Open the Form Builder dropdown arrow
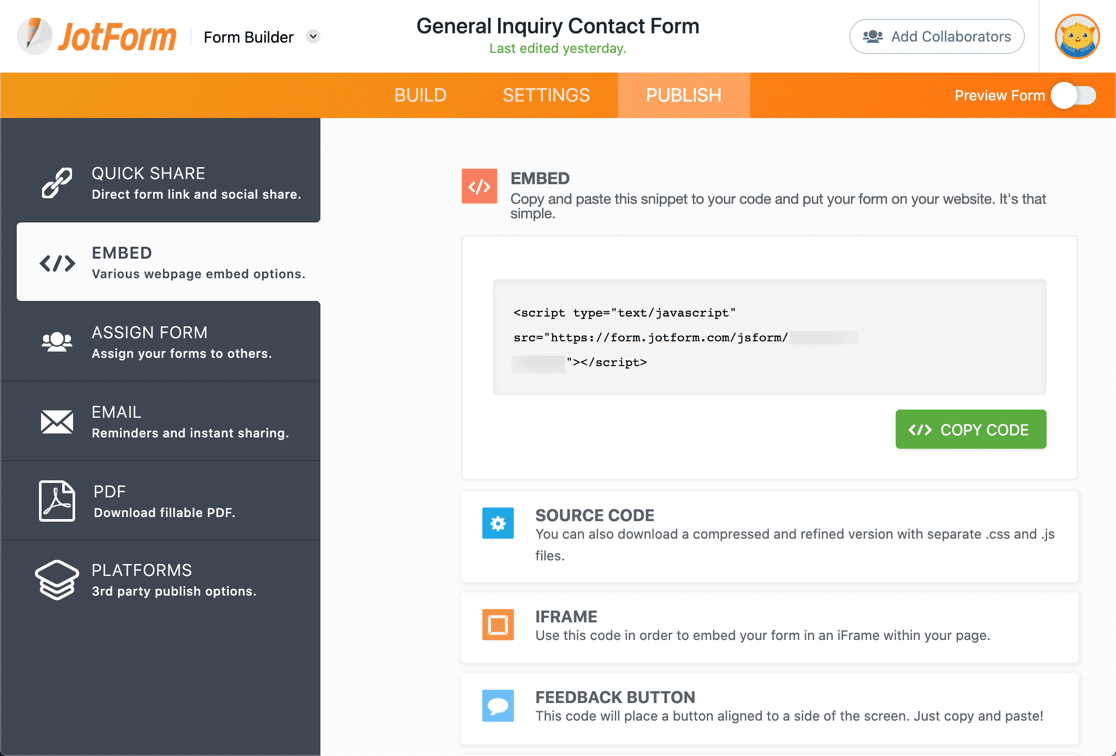1116x756 pixels. click(313, 37)
